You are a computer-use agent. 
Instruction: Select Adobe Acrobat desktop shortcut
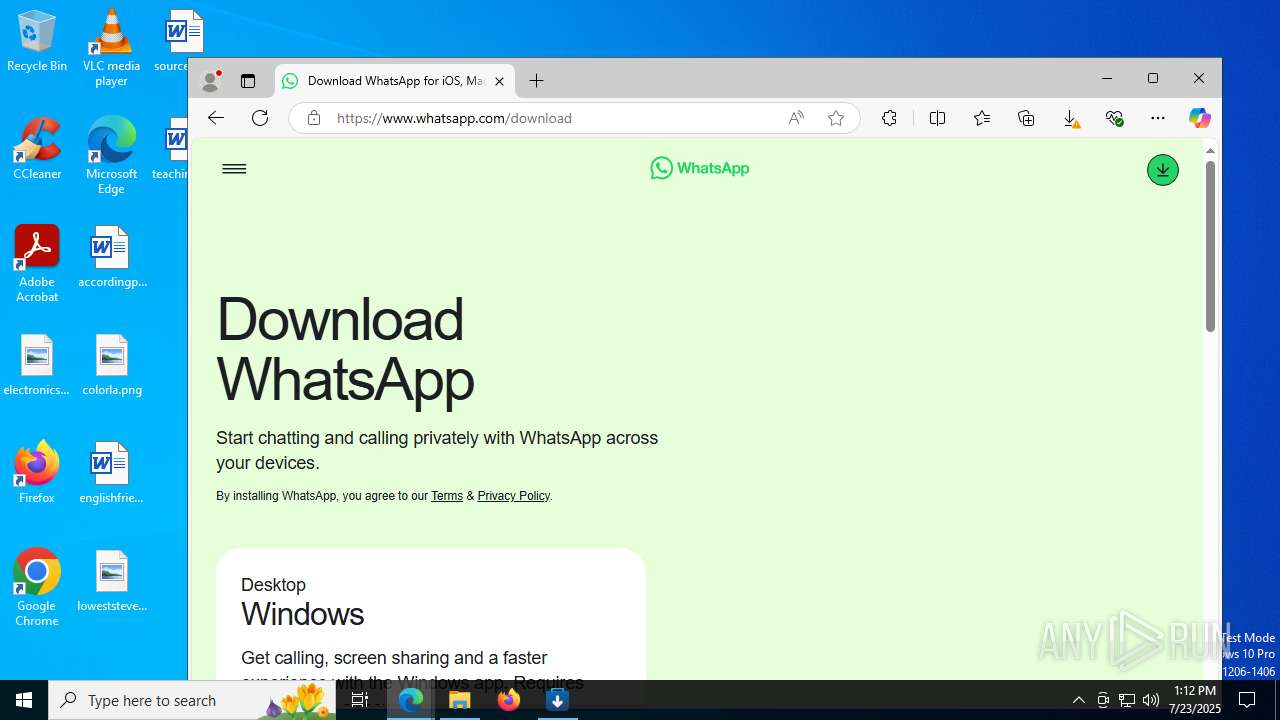pos(37,264)
